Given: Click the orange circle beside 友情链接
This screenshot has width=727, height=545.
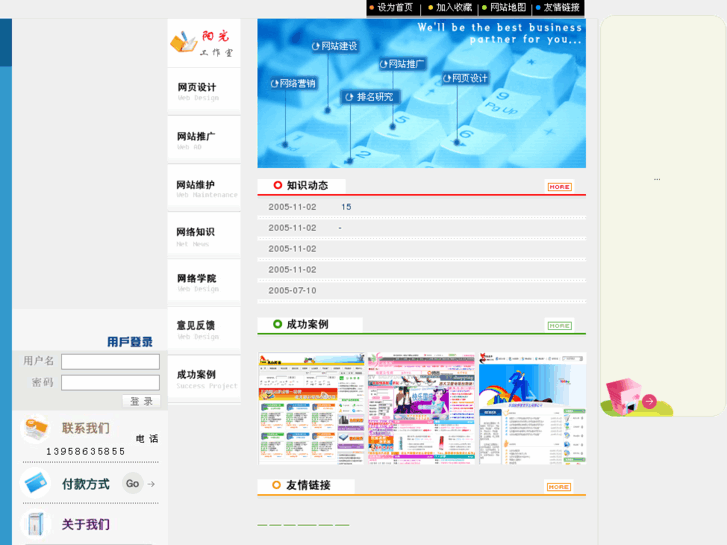Looking at the screenshot, I should click(276, 485).
